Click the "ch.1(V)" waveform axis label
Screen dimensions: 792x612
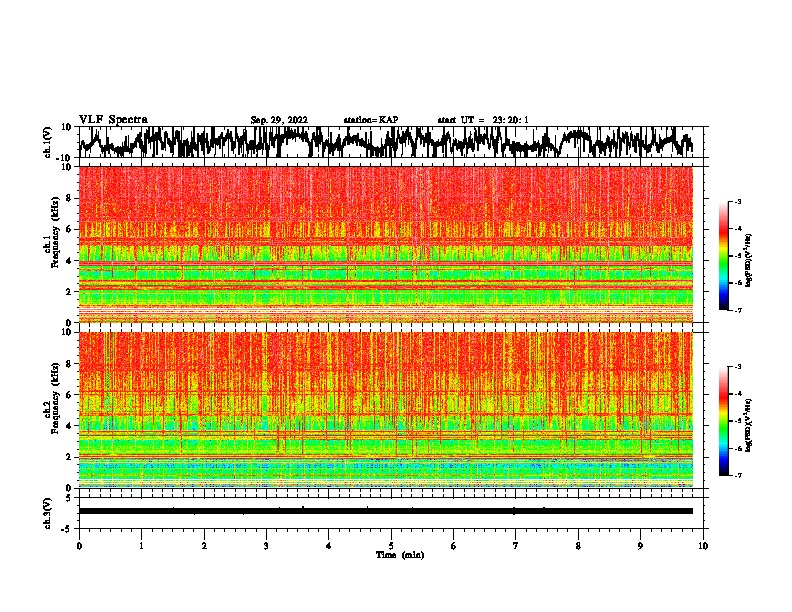click(48, 142)
